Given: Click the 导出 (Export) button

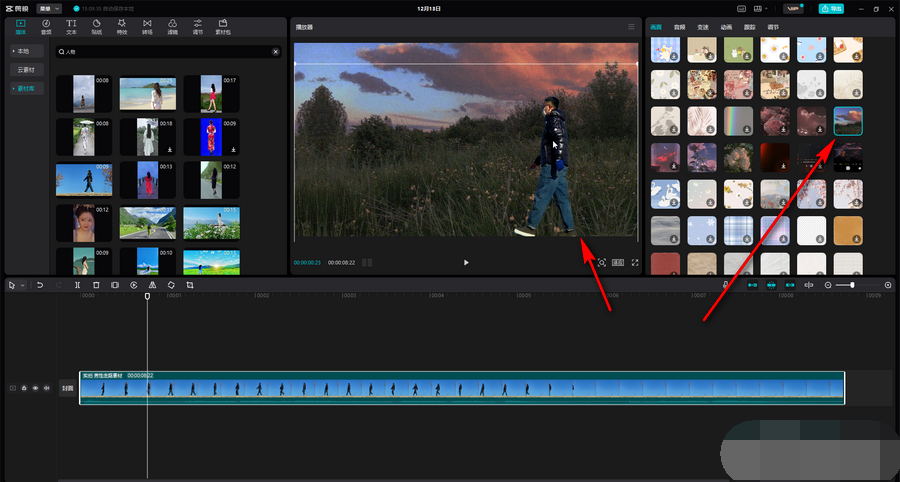Looking at the screenshot, I should click(x=830, y=8).
